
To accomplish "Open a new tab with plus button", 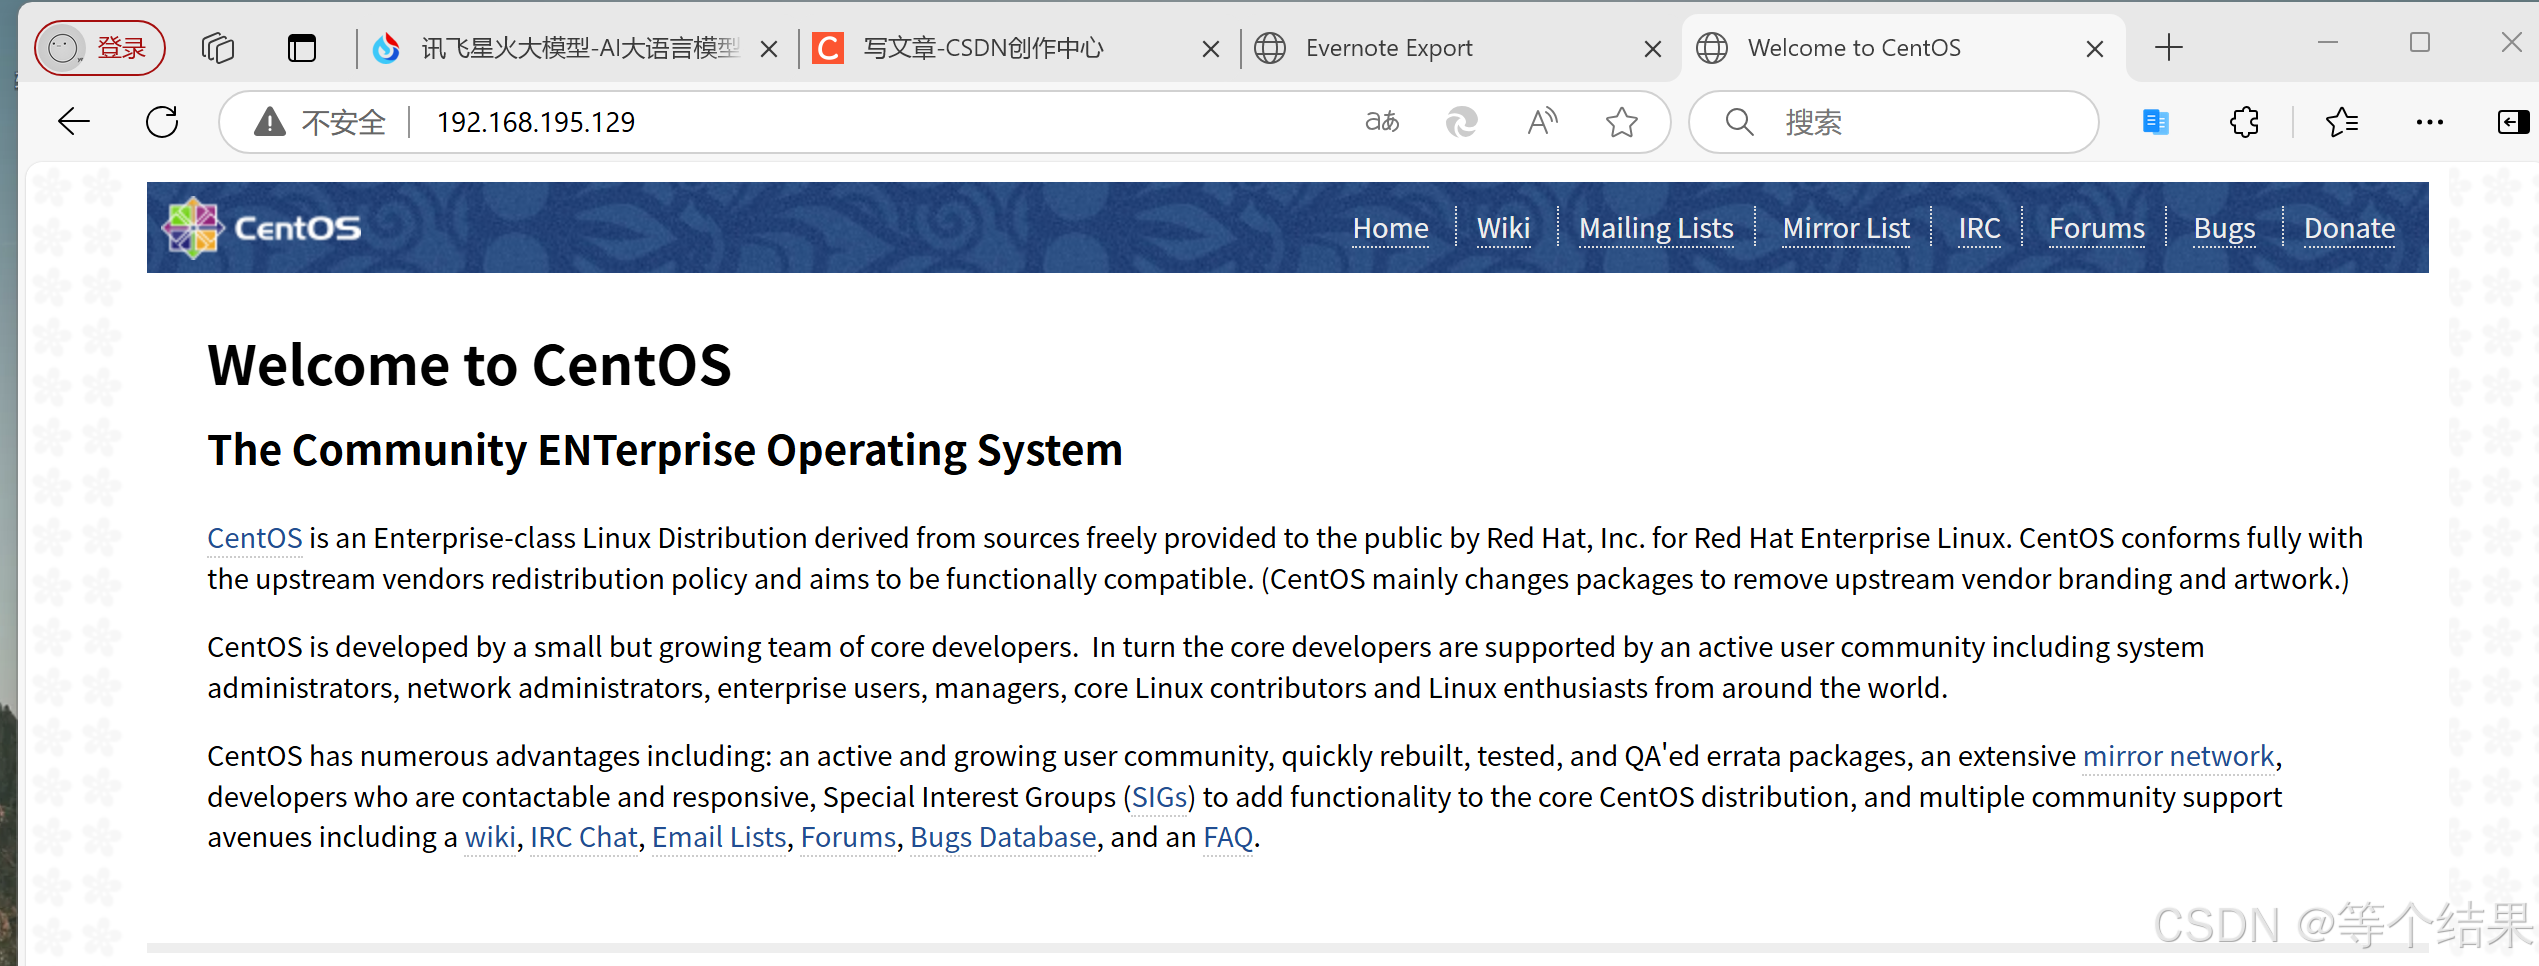I will coord(2169,47).
